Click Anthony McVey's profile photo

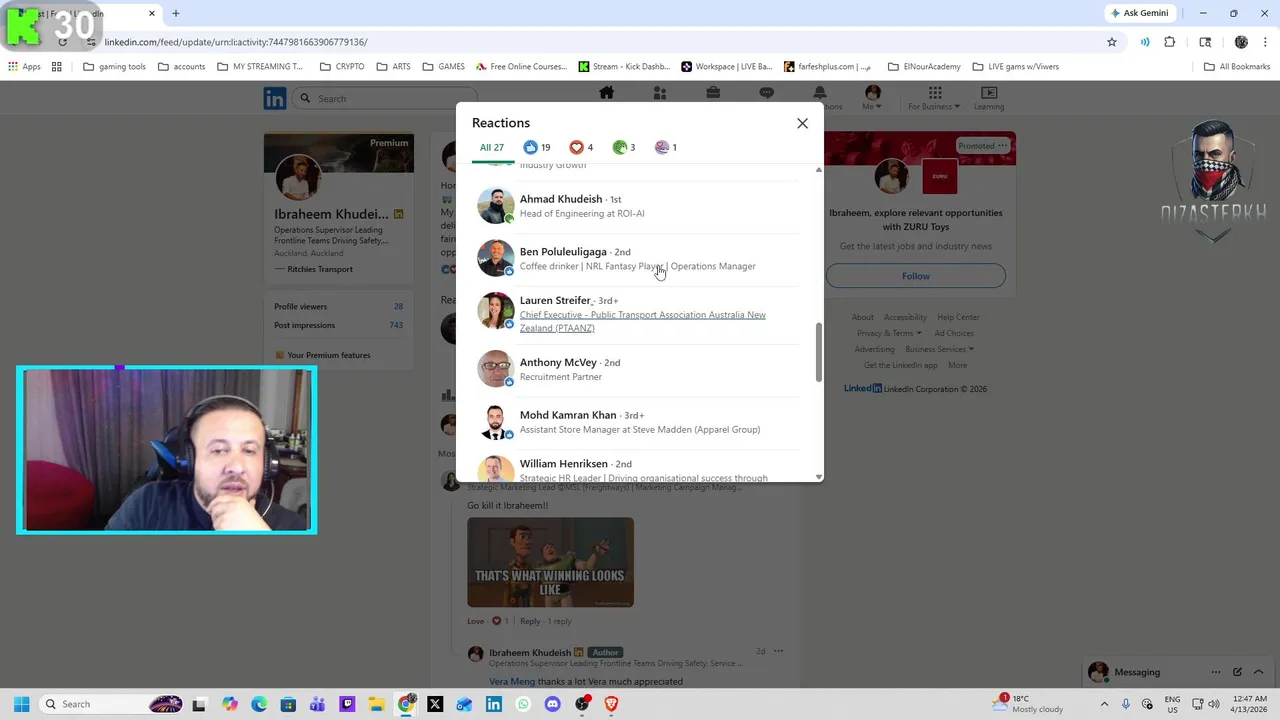(495, 369)
